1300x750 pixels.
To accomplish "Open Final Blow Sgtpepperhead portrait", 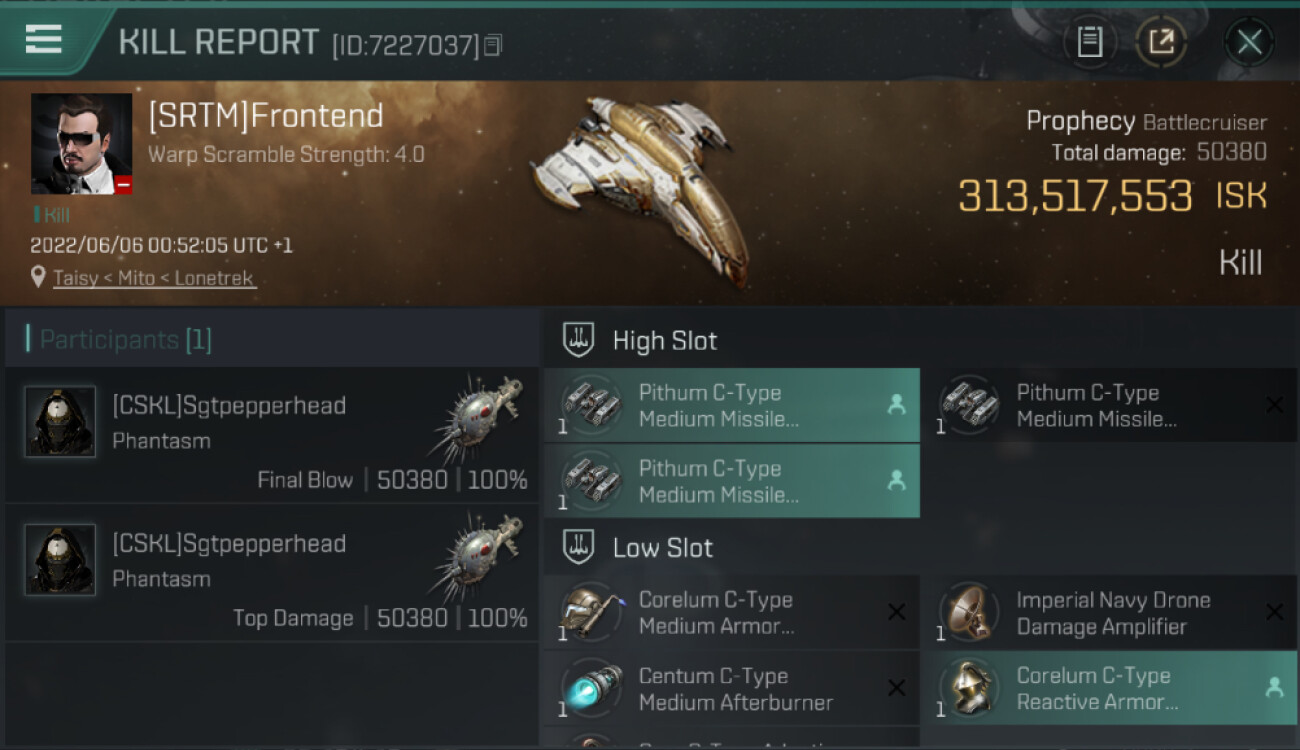I will point(60,422).
